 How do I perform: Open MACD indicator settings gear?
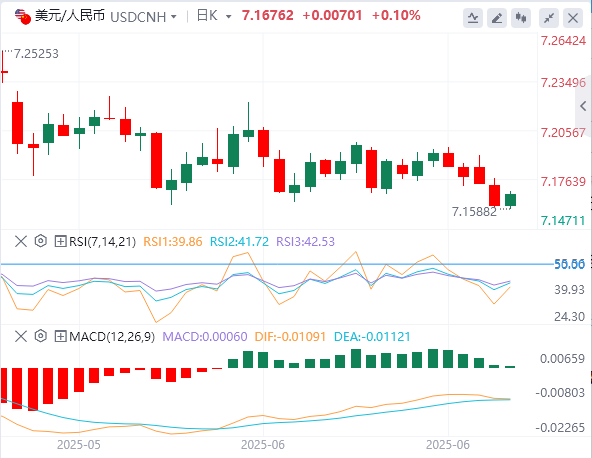[x=40, y=336]
